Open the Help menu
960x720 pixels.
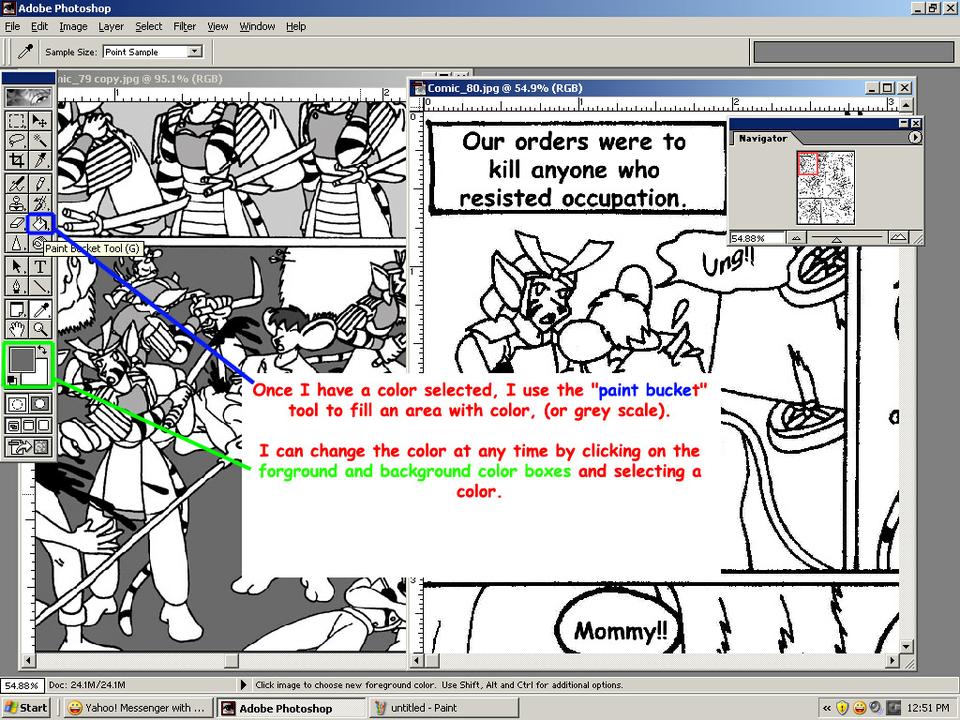click(296, 26)
